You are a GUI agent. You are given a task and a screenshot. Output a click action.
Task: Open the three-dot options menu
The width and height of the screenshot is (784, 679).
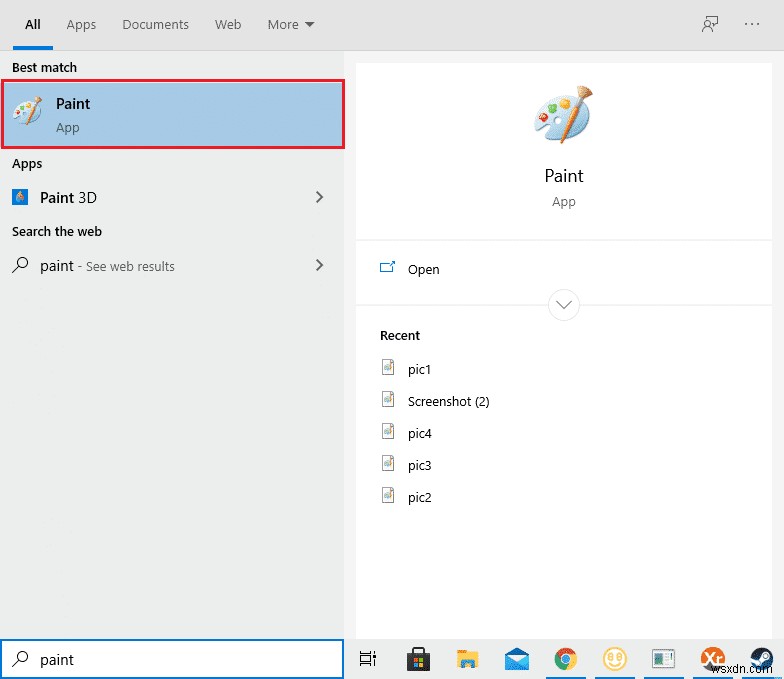752,24
